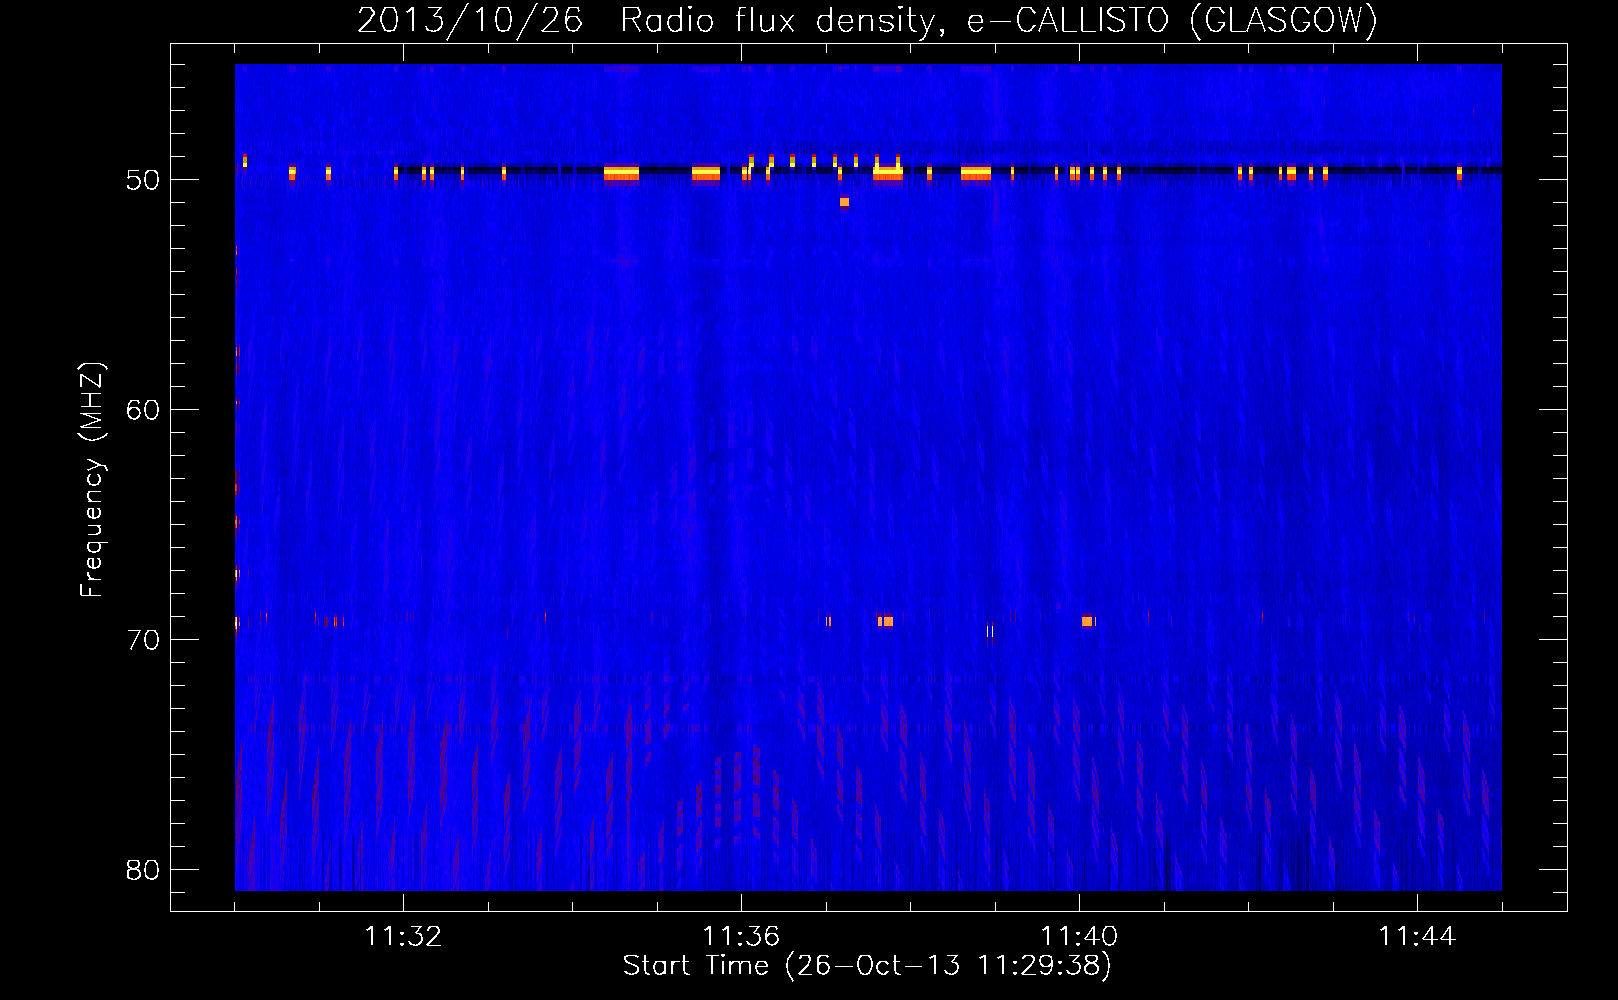The height and width of the screenshot is (1000, 1618).
Task: Click the 'Frequency (MHZ)' y-axis label
Action: tap(92, 480)
